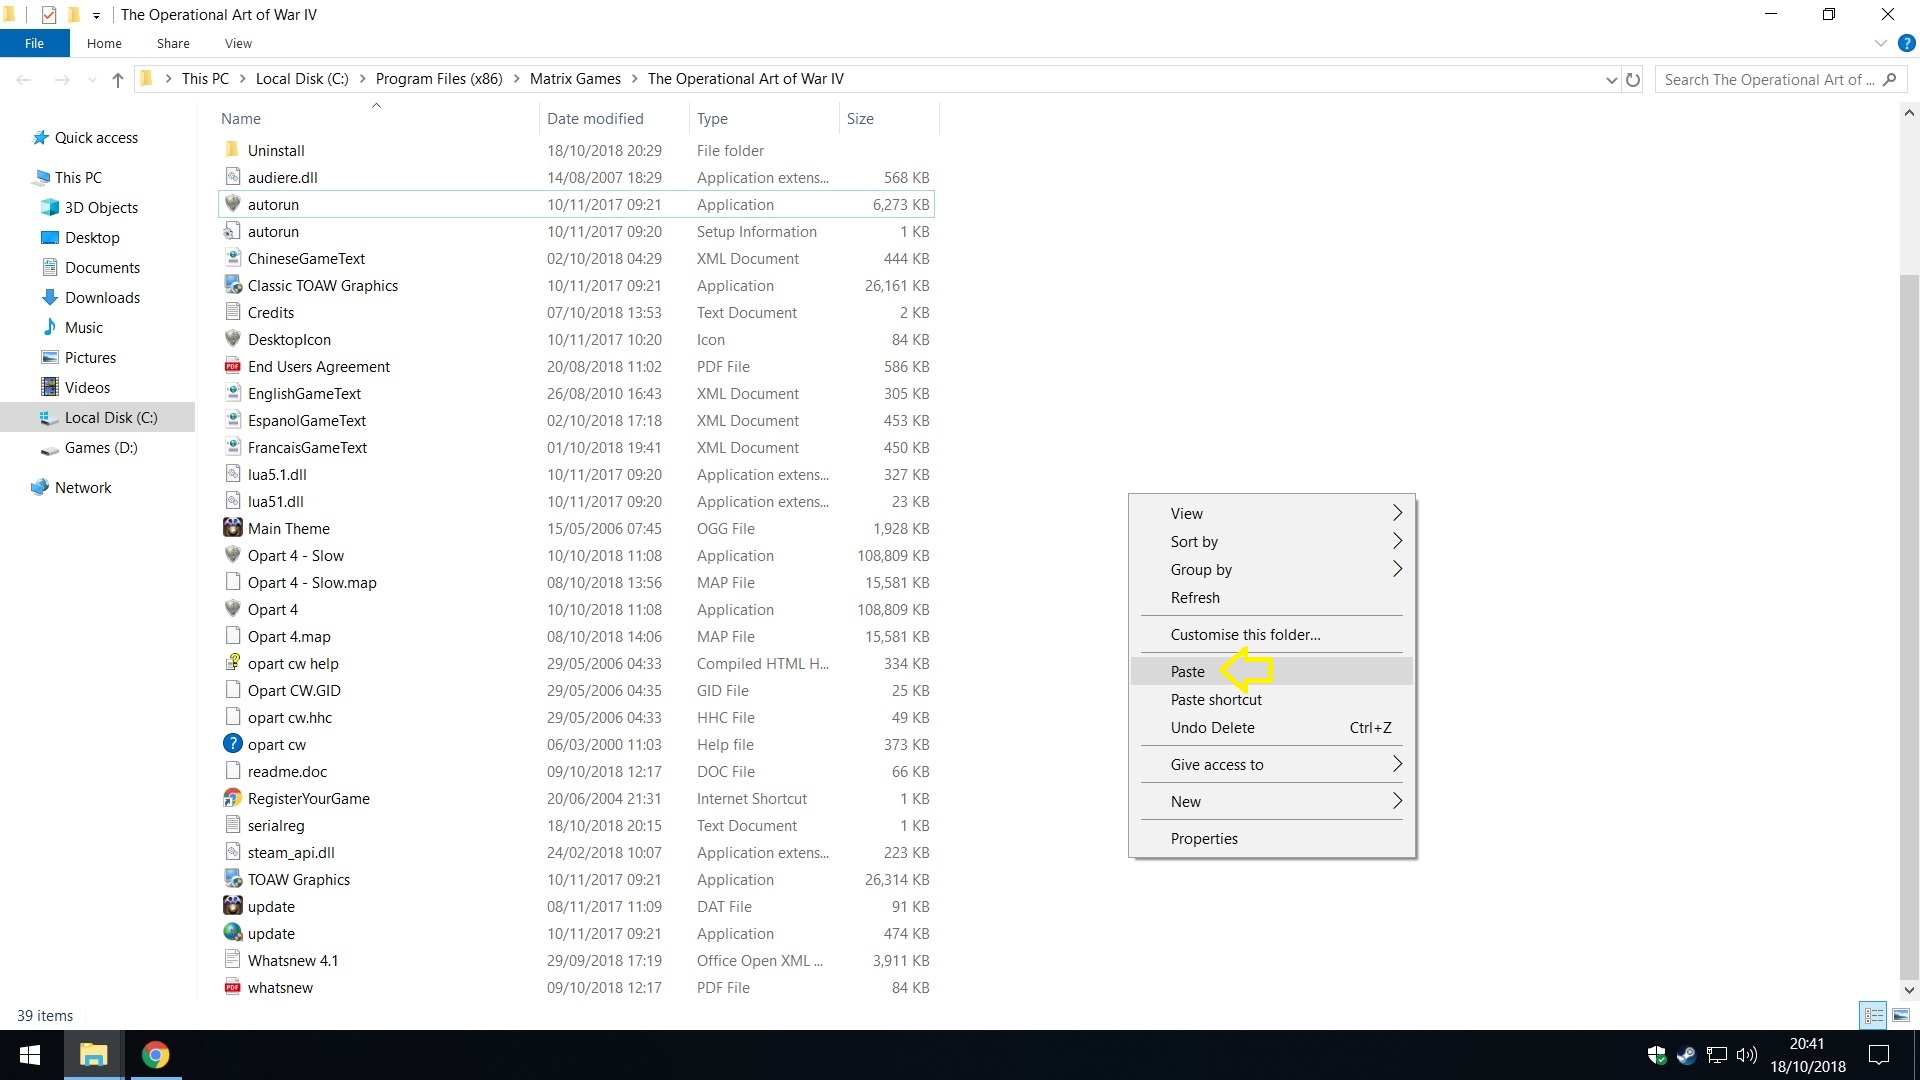Viewport: 1920px width, 1080px height.
Task: Open the Help question mark icon
Action: [x=1906, y=43]
